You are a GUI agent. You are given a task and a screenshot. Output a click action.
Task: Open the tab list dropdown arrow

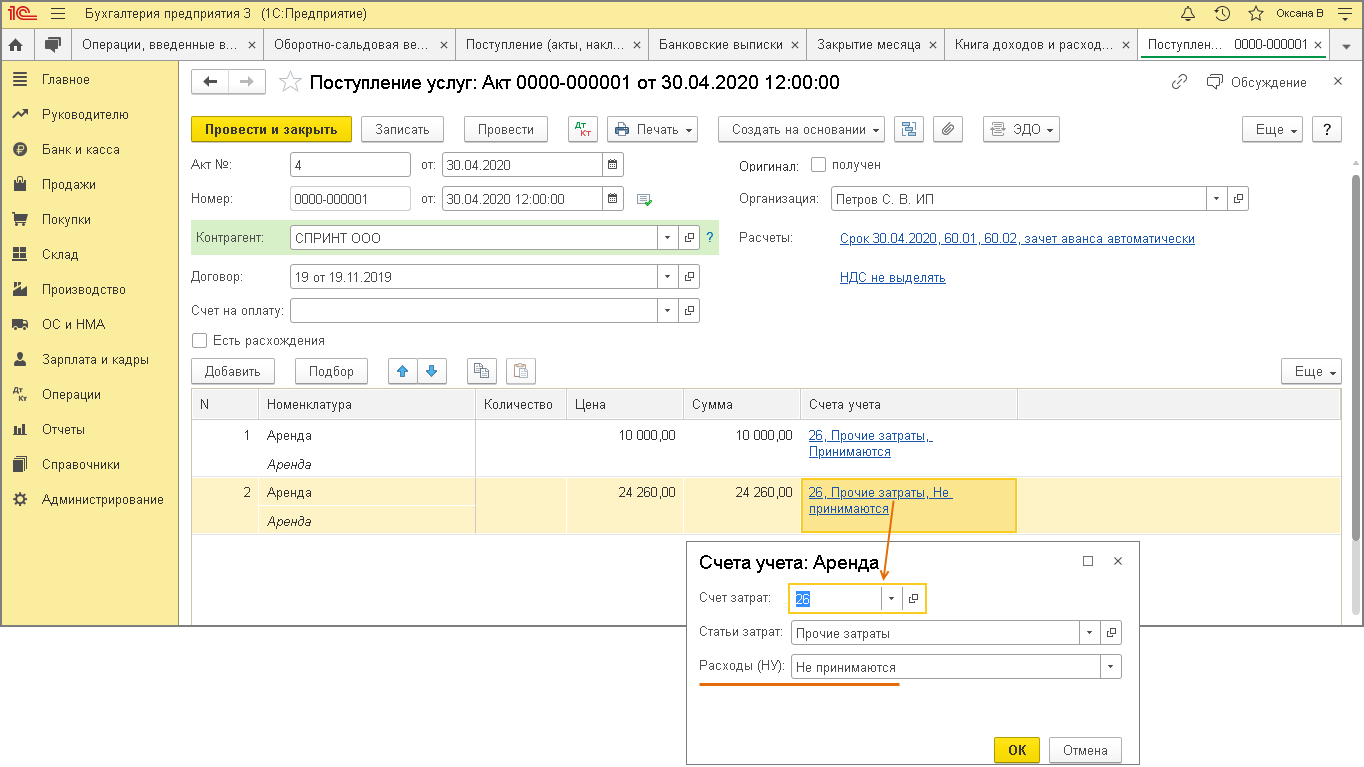click(x=1347, y=45)
